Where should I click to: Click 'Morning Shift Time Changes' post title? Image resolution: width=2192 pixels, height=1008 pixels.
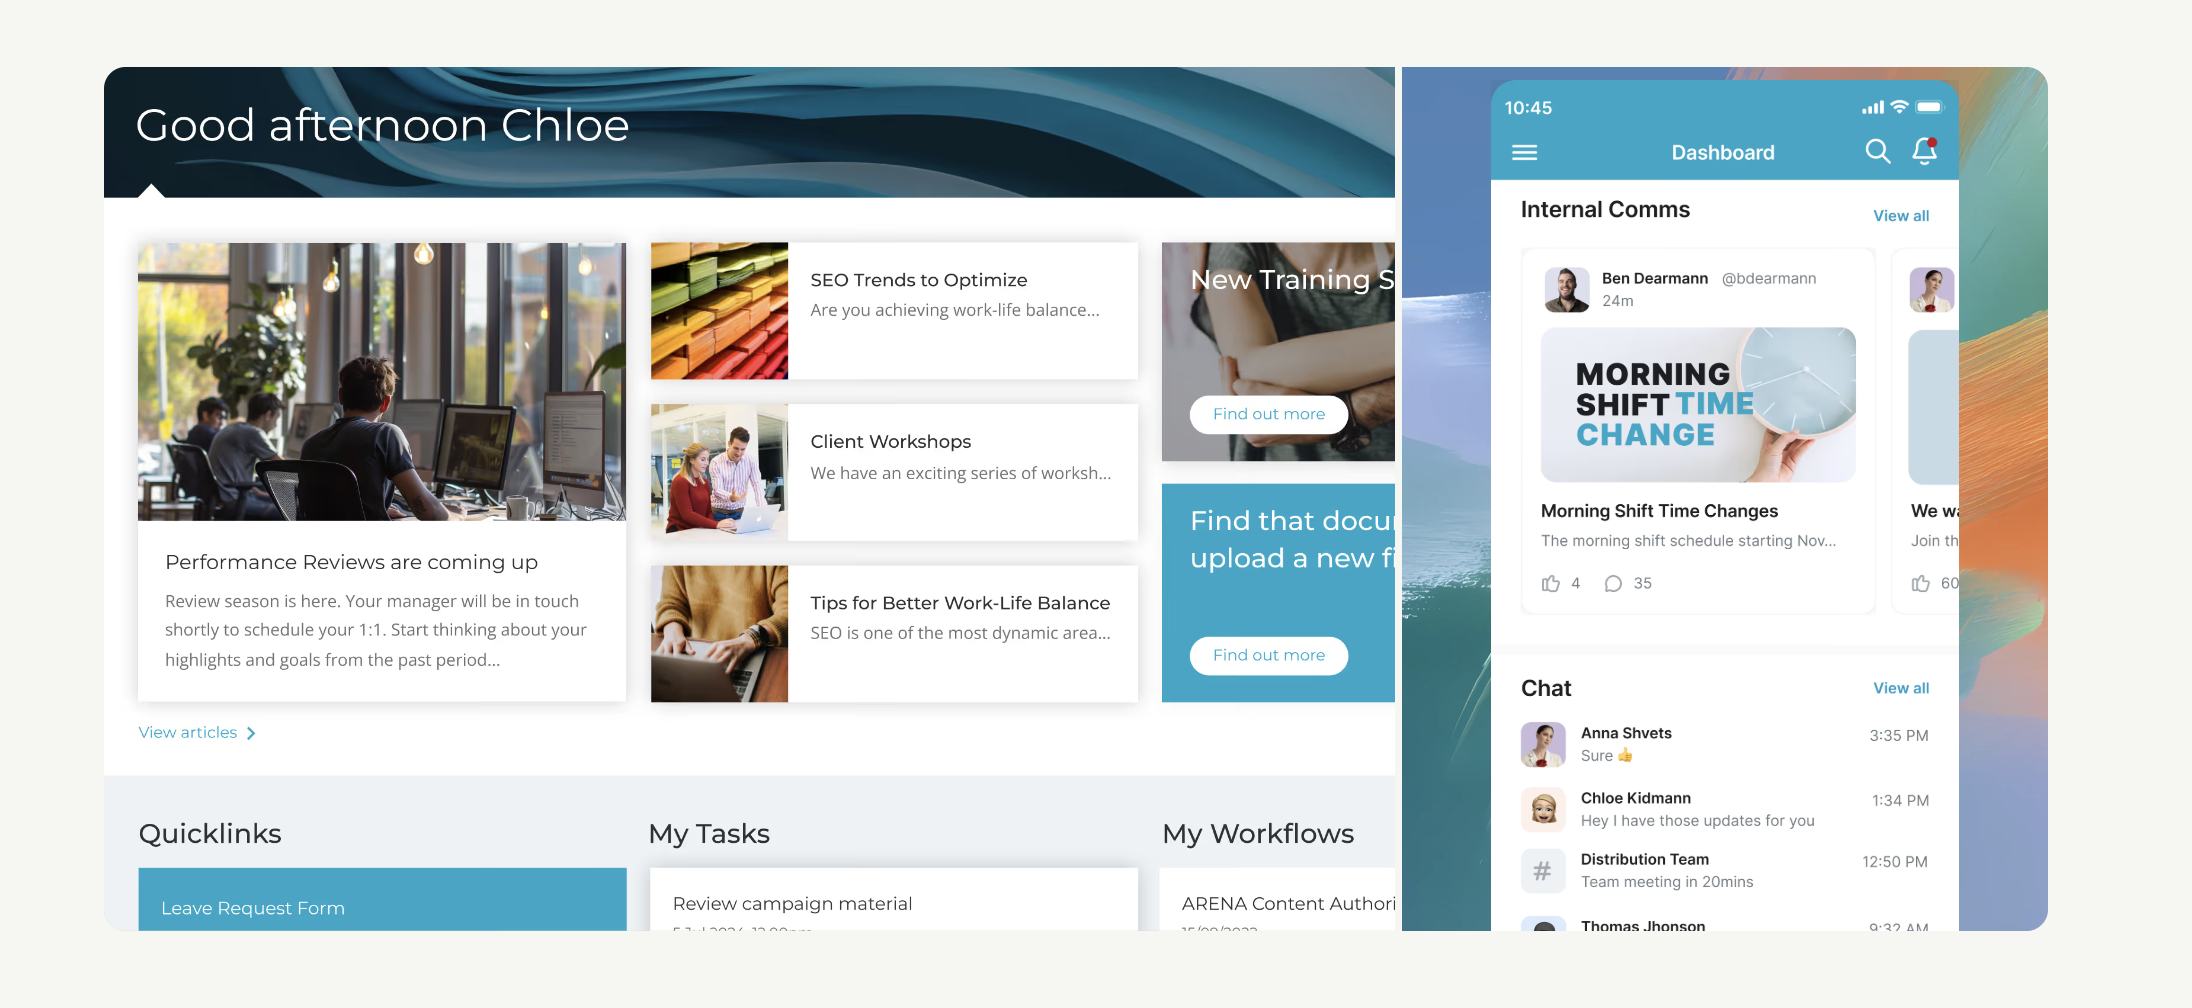coord(1659,511)
